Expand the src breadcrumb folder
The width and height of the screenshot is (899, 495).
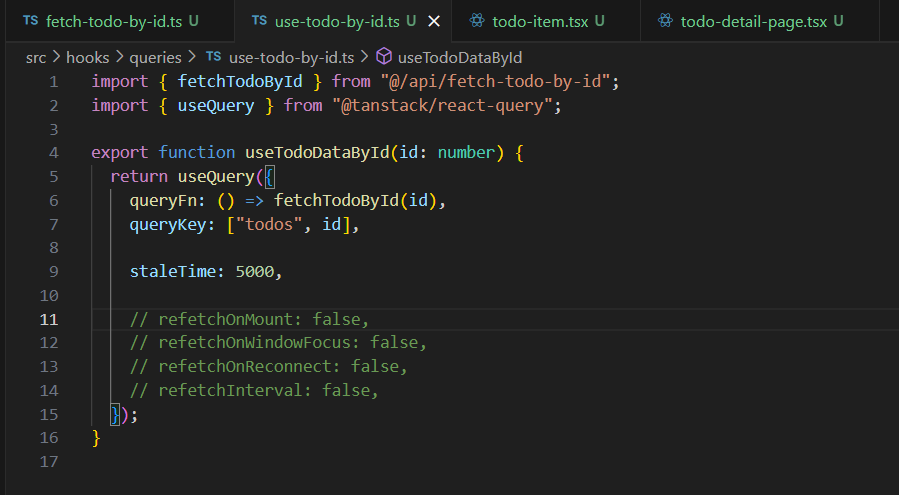(37, 57)
